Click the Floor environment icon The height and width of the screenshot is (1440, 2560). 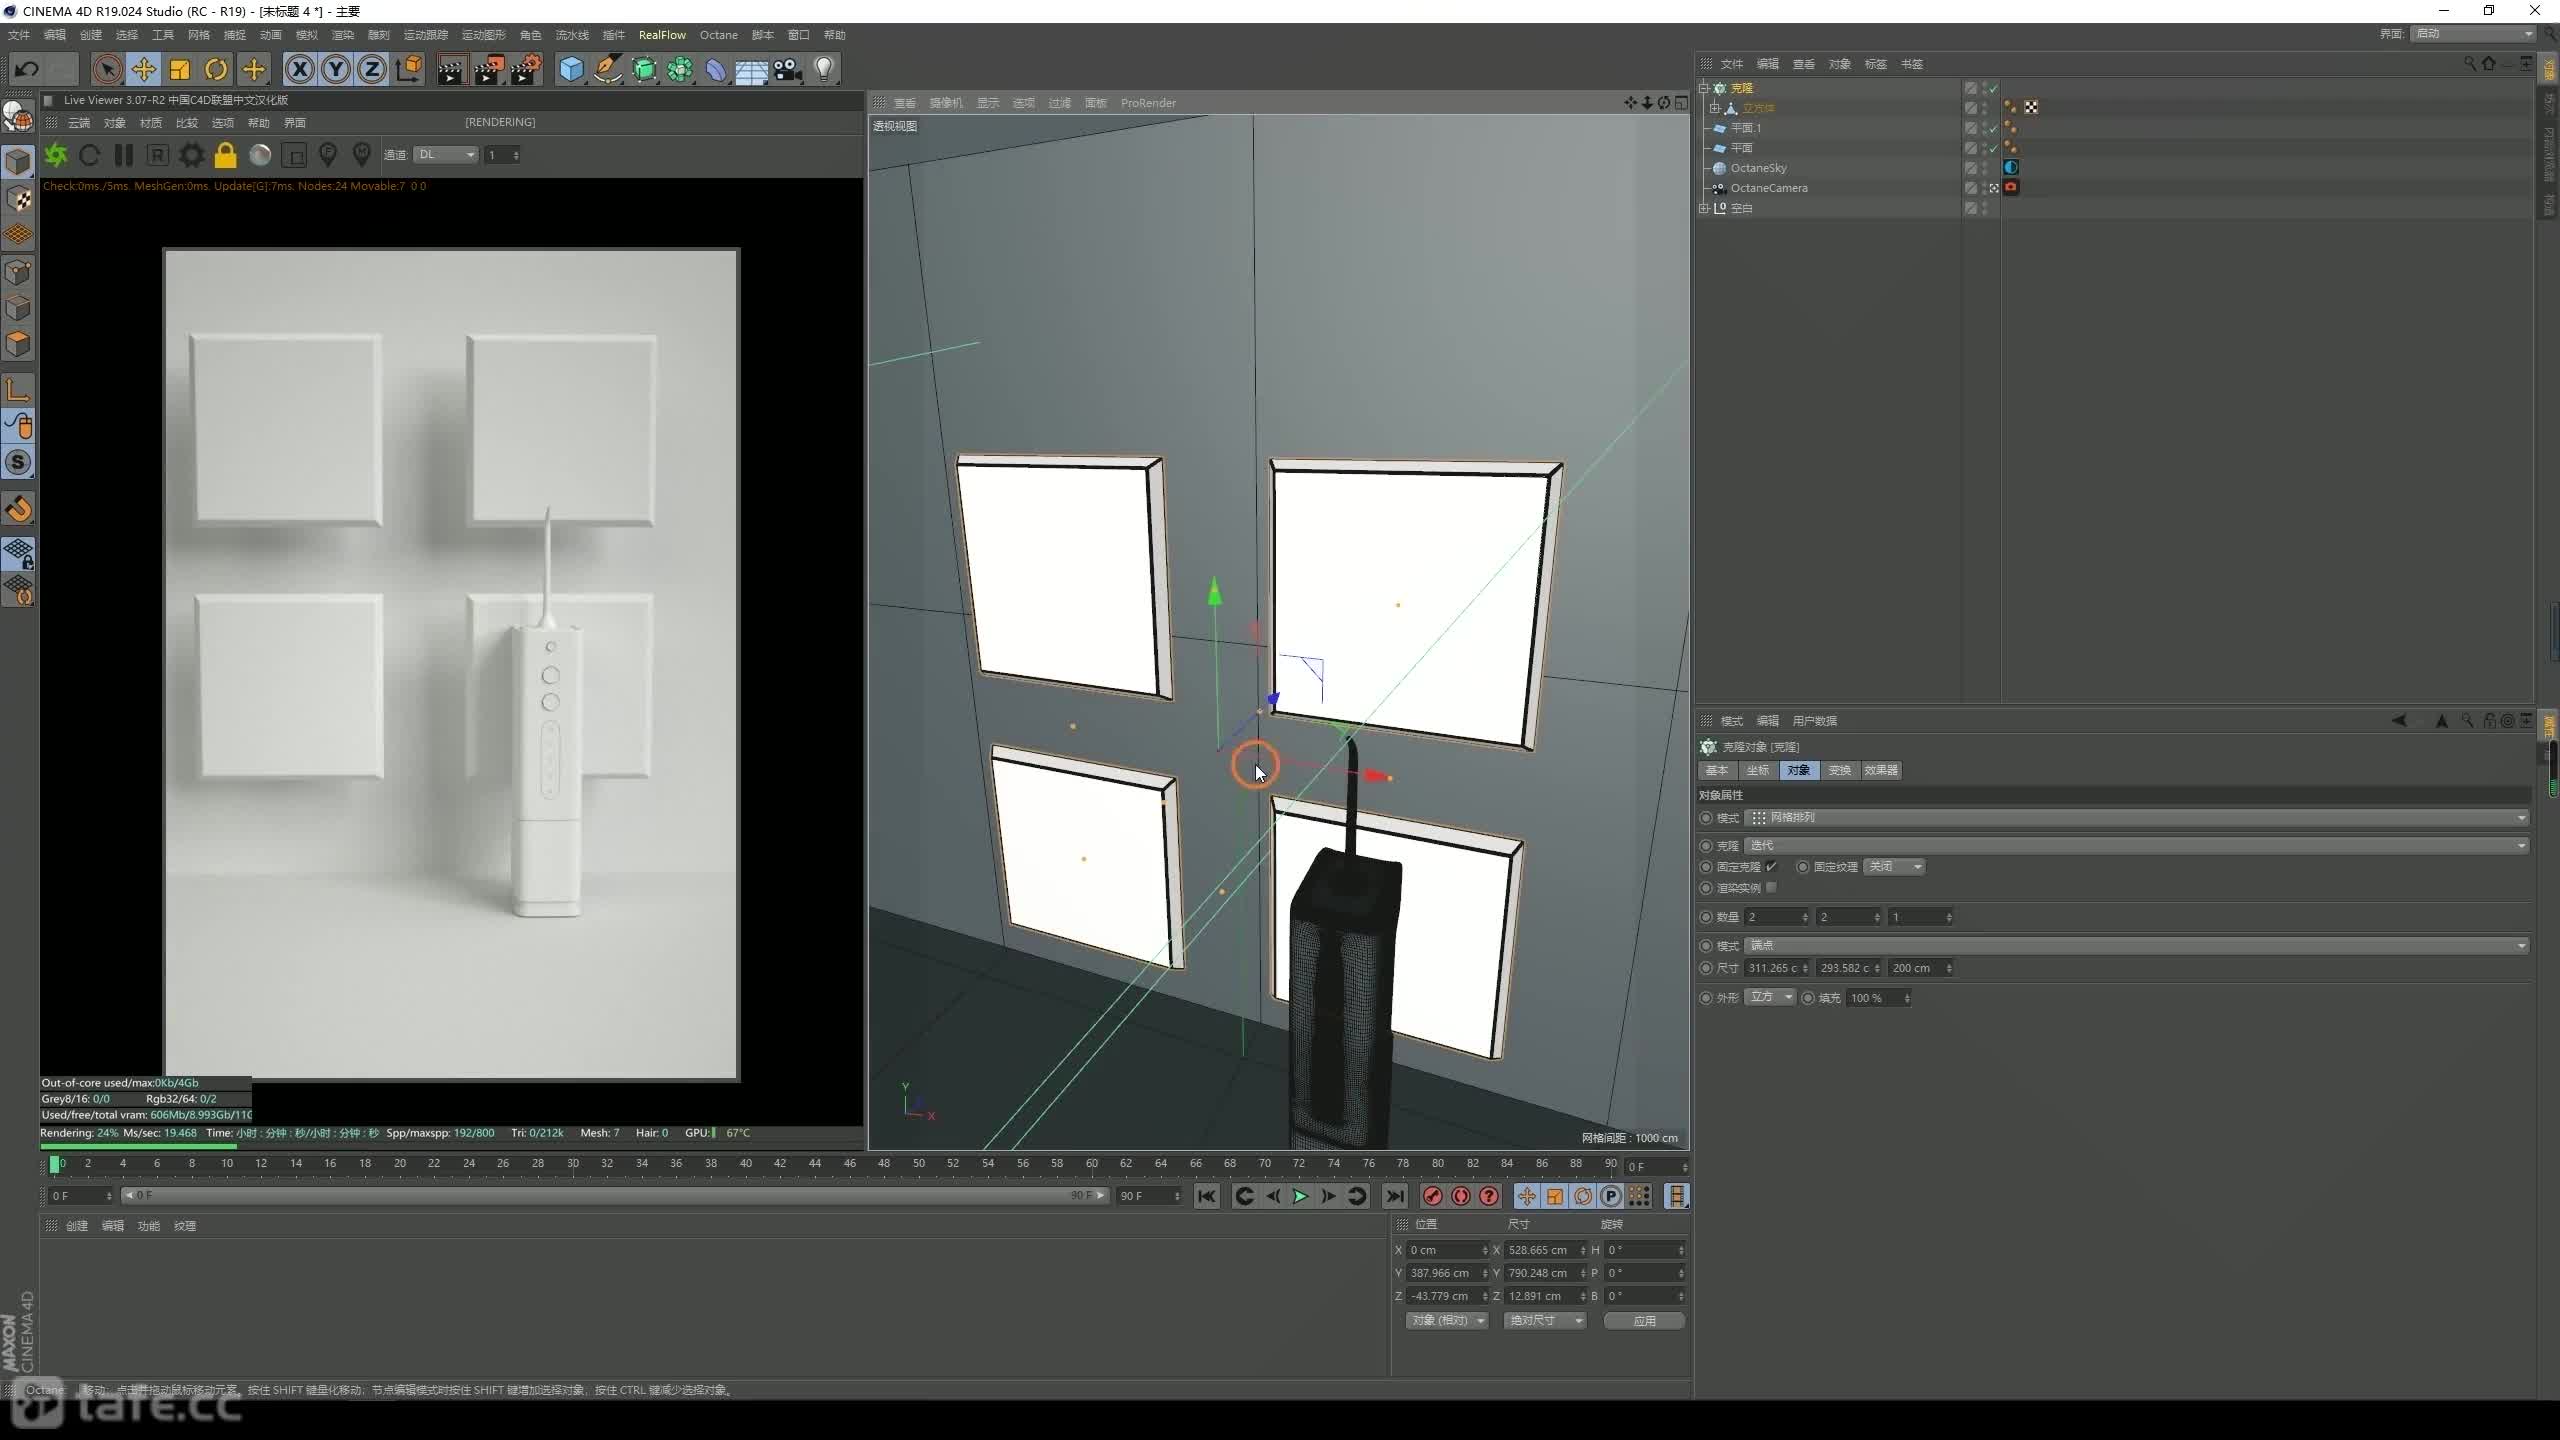[x=751, y=69]
